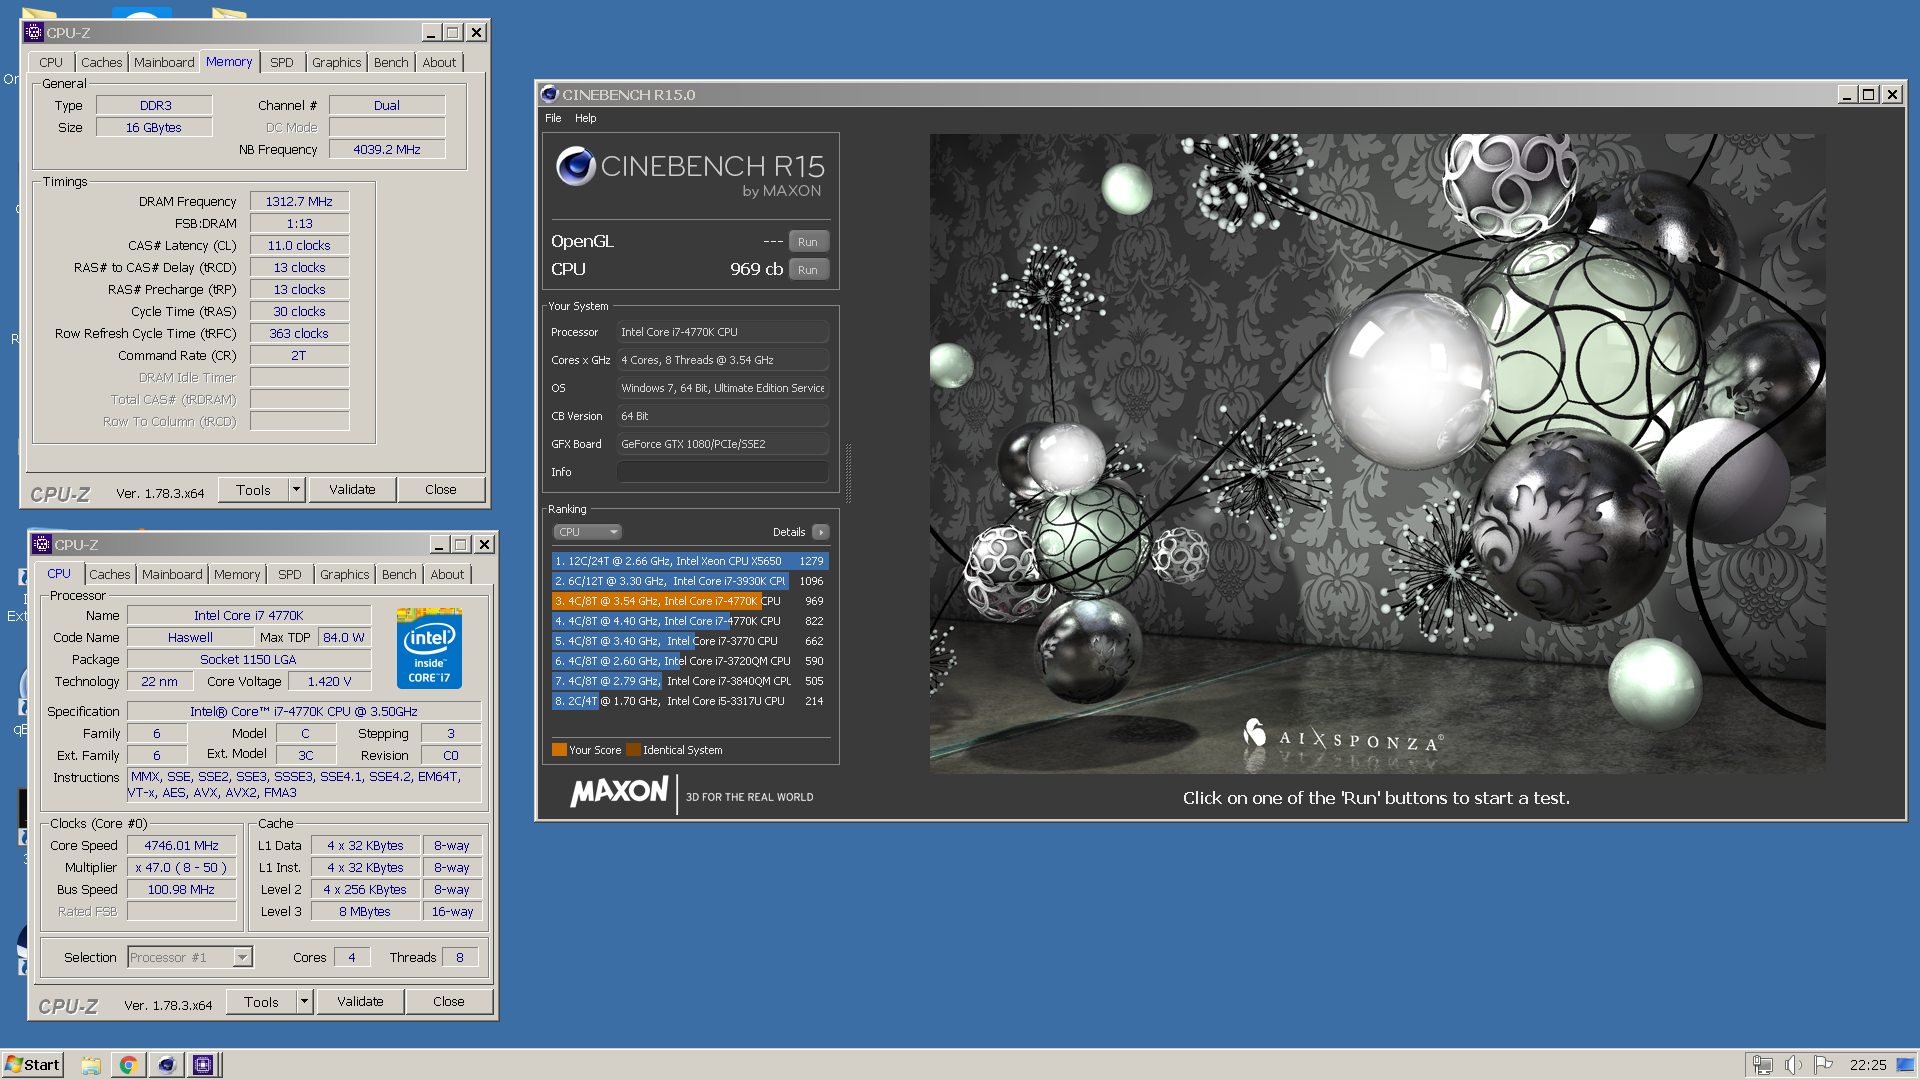Expand ranking Details arrow button
Viewport: 1920px width, 1080px height.
coord(820,532)
